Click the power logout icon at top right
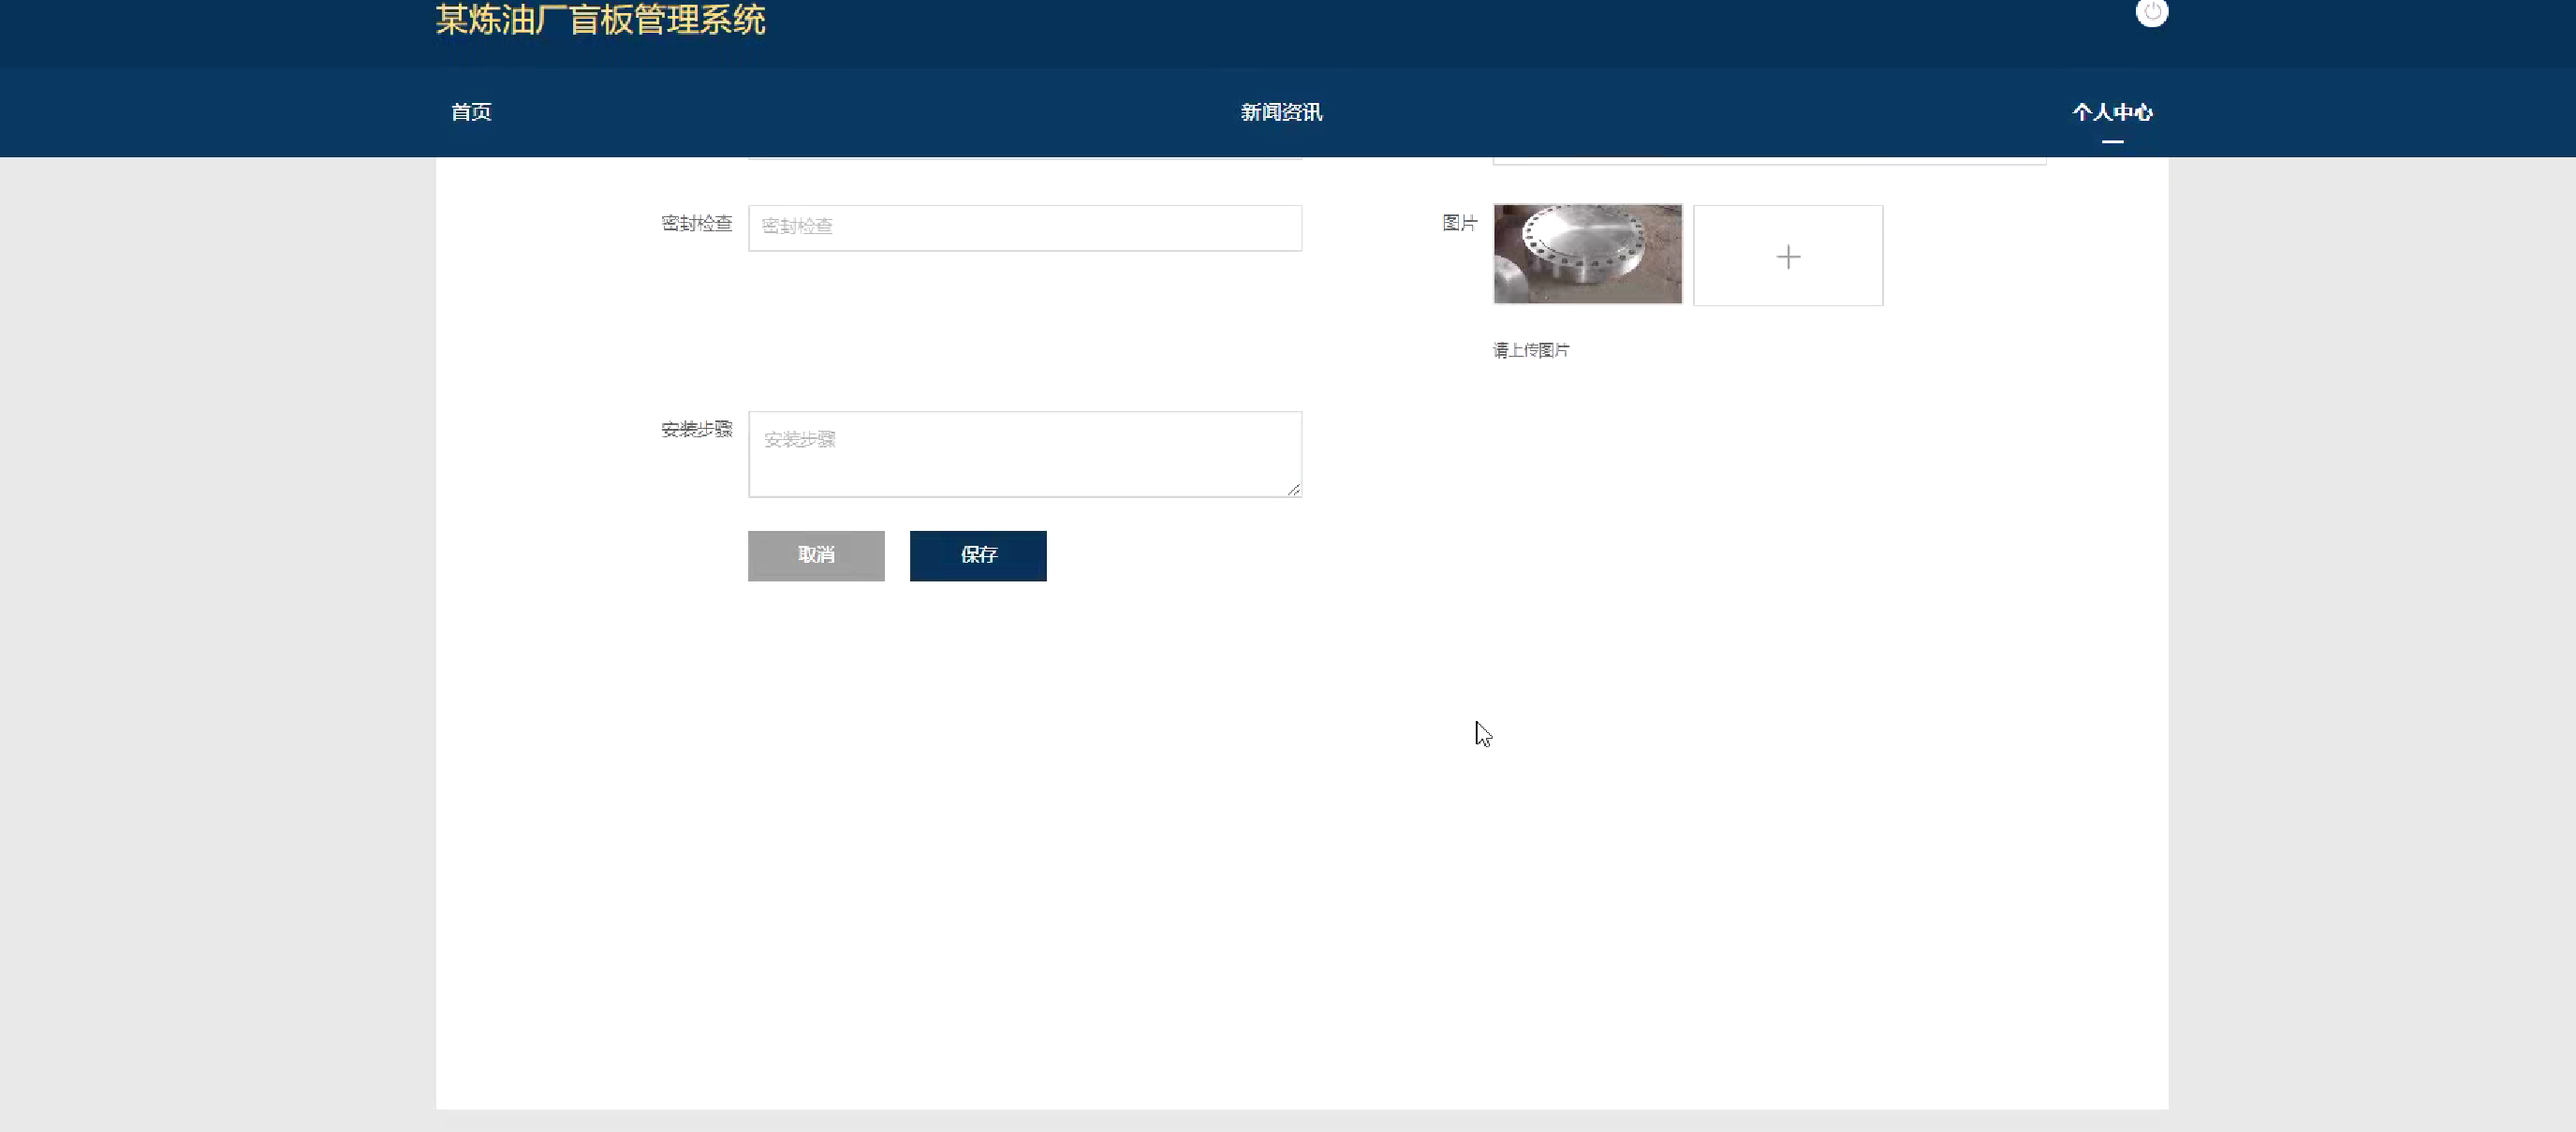 pos(2151,13)
